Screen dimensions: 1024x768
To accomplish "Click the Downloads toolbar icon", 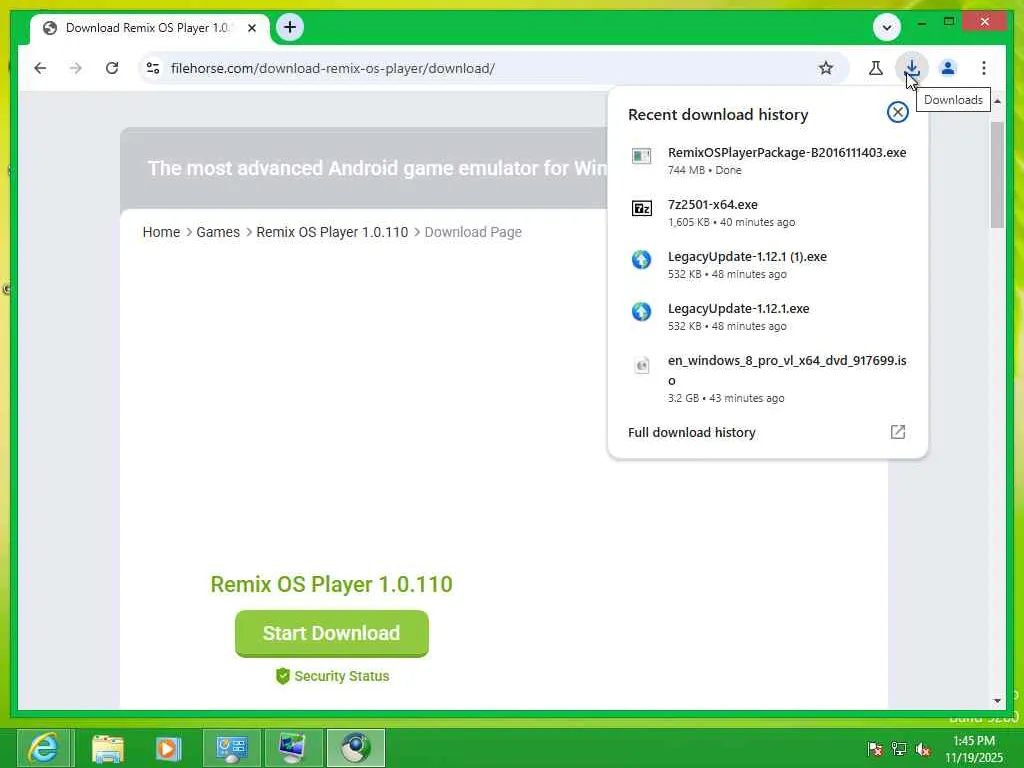I will coord(912,68).
